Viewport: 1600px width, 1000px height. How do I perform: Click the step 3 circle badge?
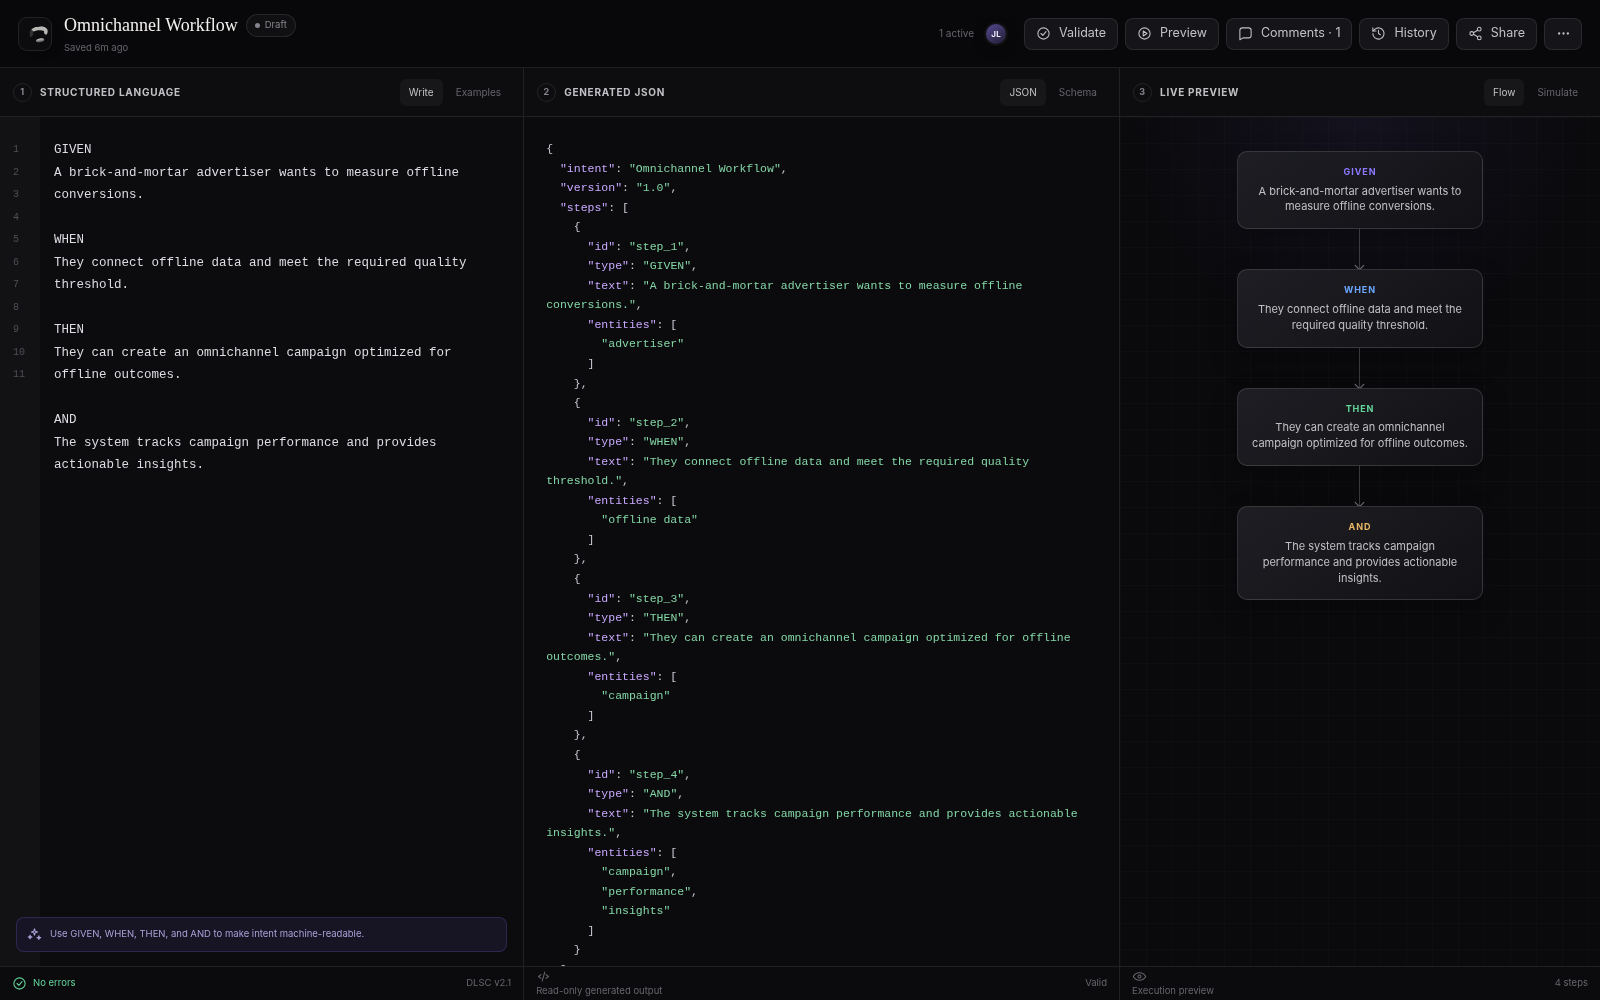pos(1142,92)
